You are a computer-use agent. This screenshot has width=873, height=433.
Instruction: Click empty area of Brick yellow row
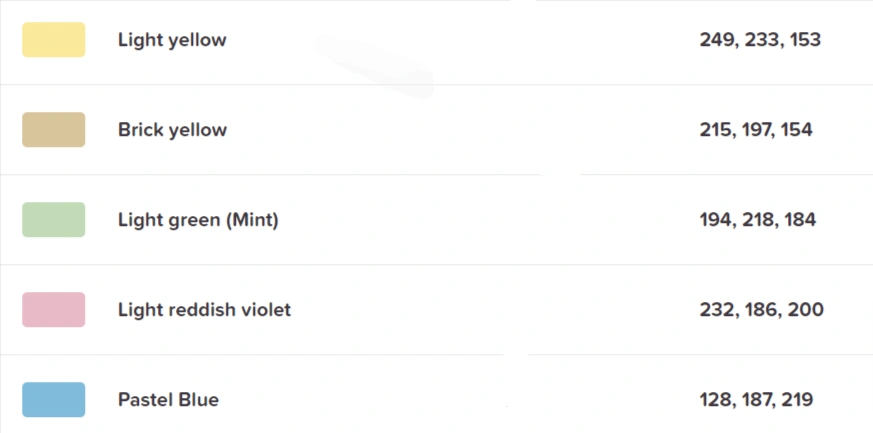tap(462, 130)
